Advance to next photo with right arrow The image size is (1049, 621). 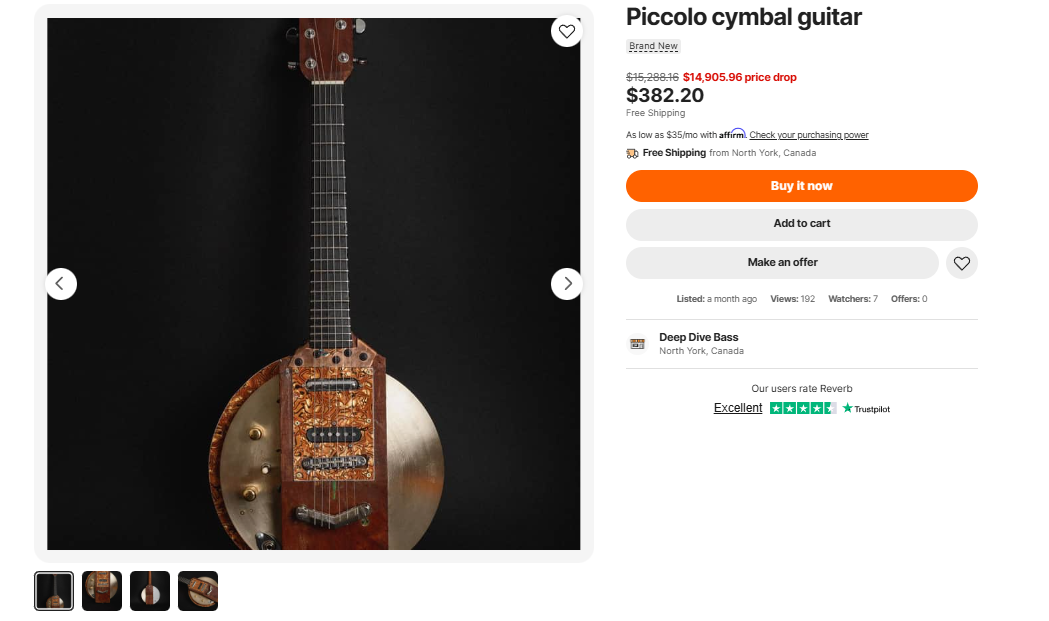click(567, 284)
